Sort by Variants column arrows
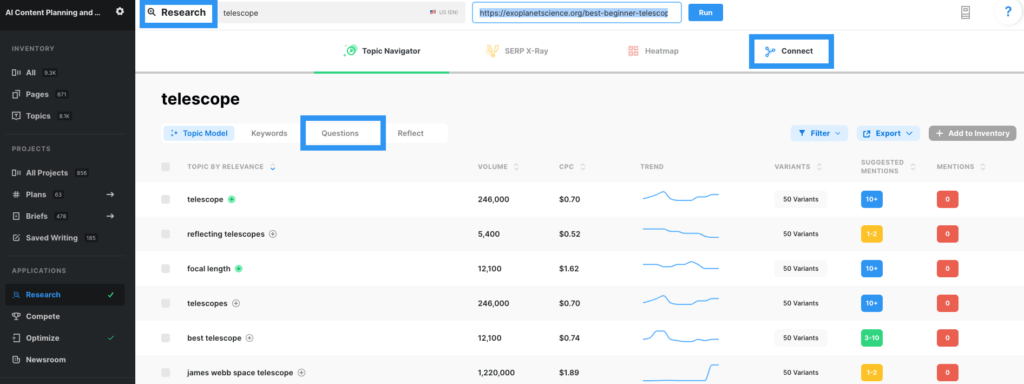Screen dimensions: 1024x384 click(x=819, y=167)
